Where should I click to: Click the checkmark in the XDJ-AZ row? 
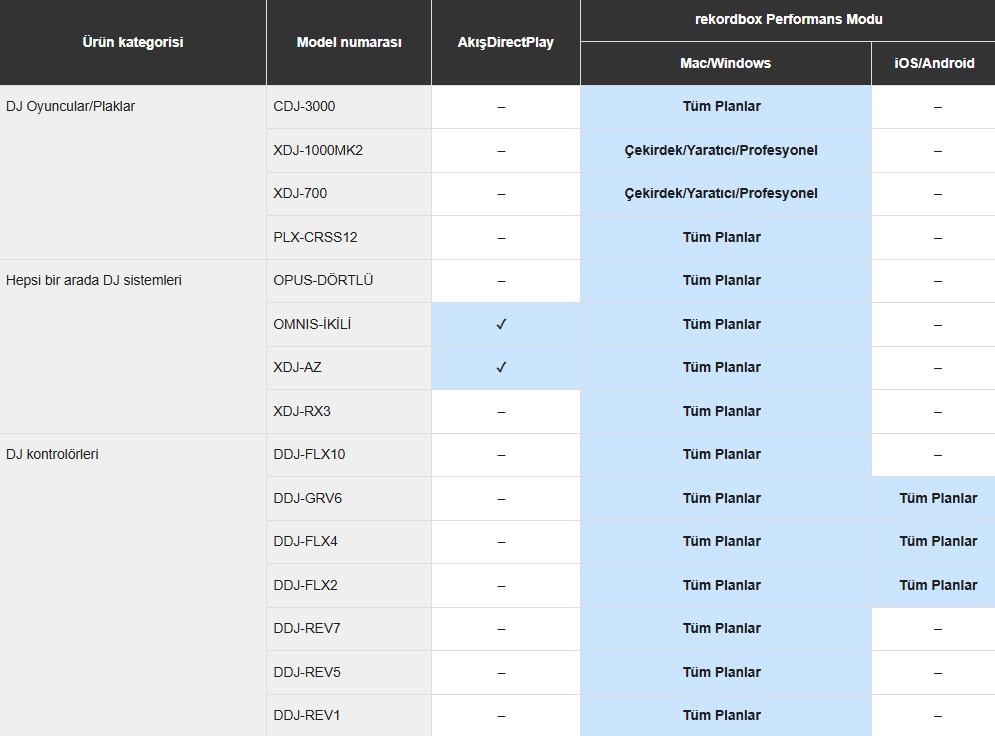click(501, 367)
